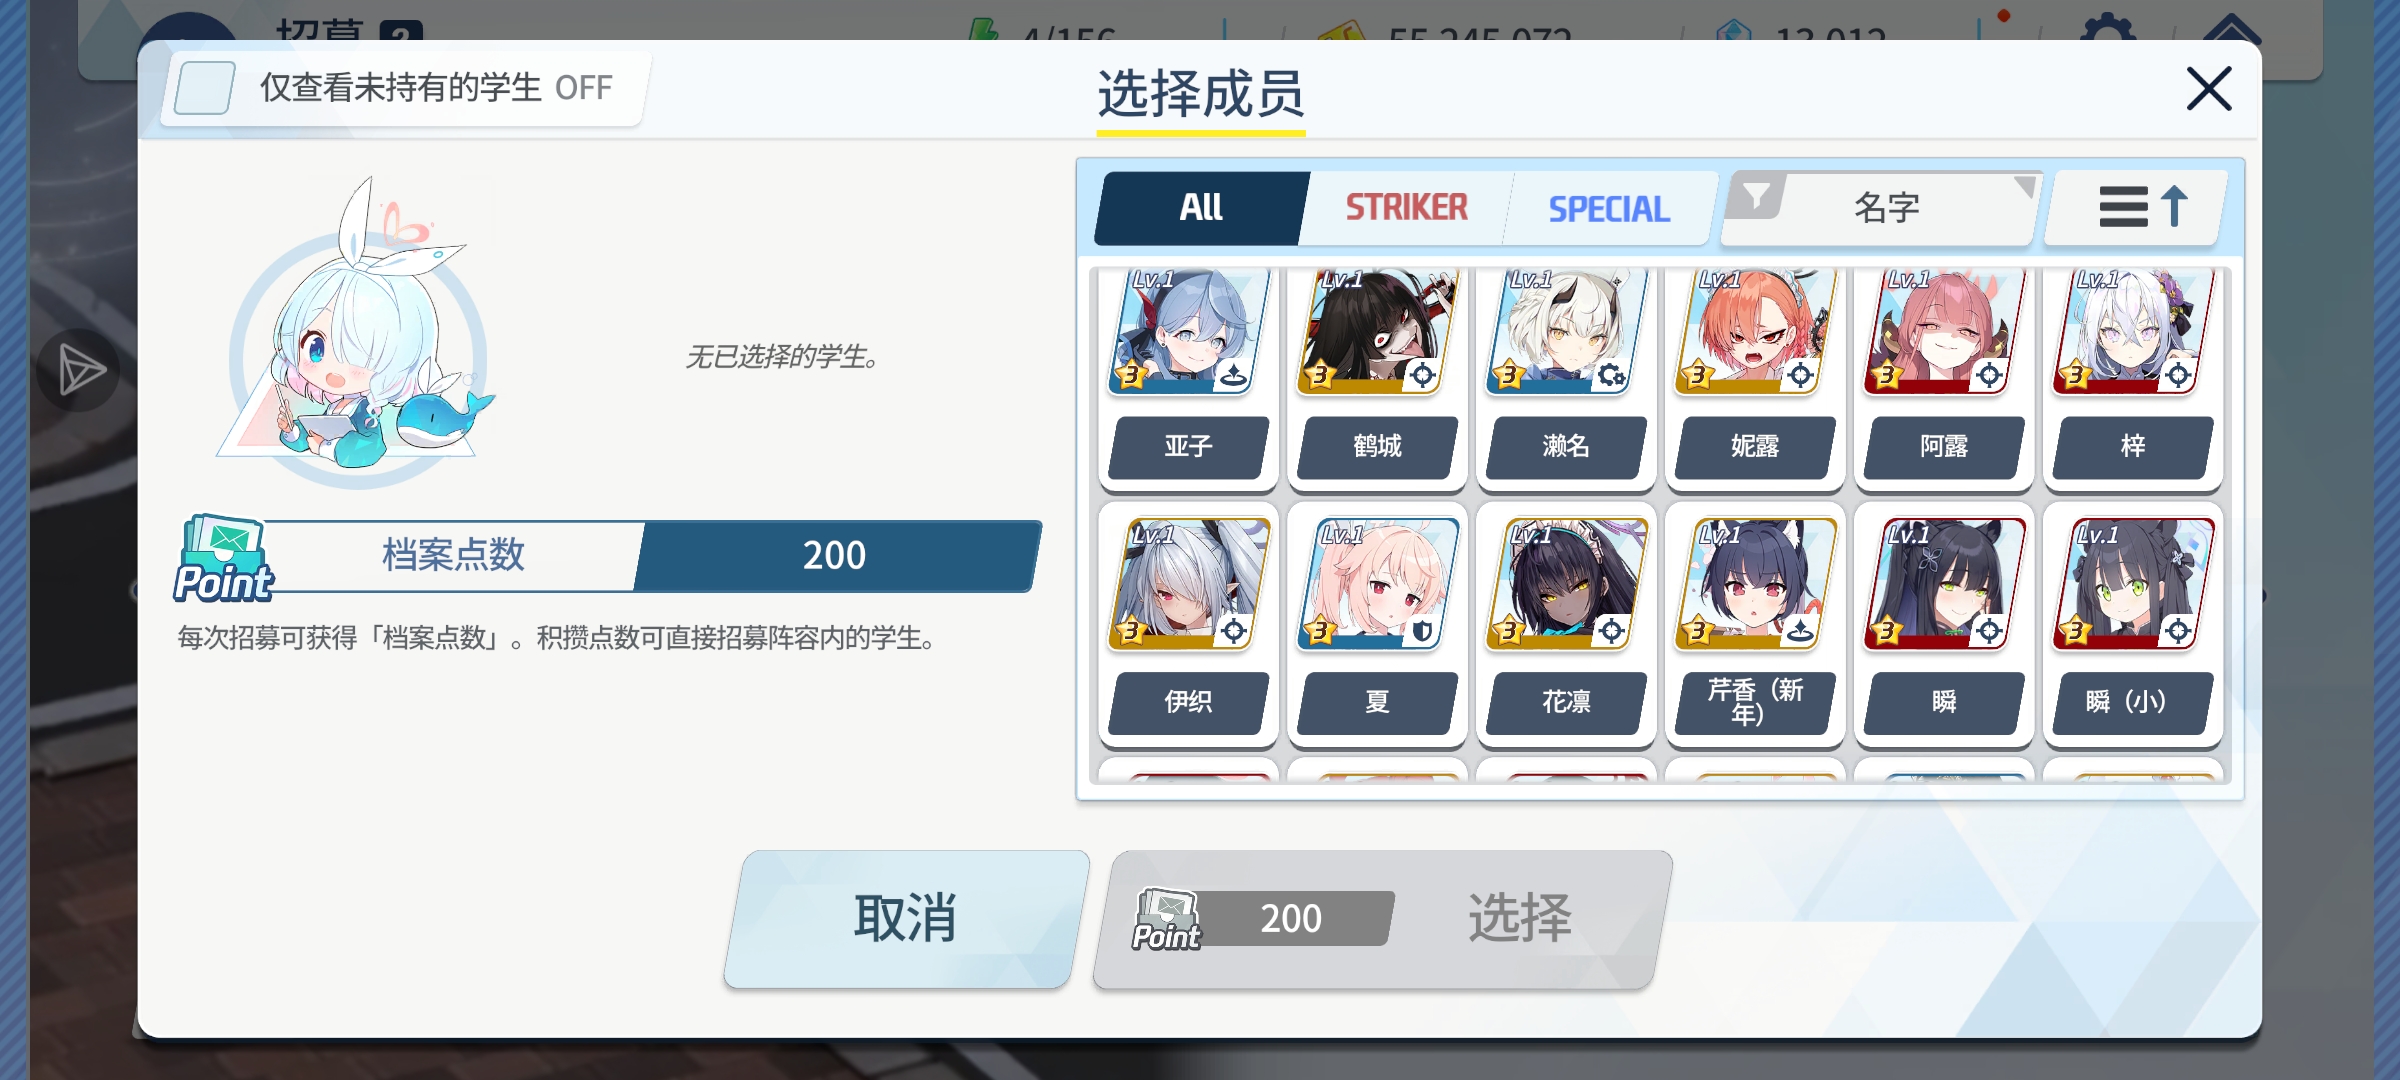Click the 取消 cancel button
This screenshot has width=2400, height=1080.
tap(906, 919)
